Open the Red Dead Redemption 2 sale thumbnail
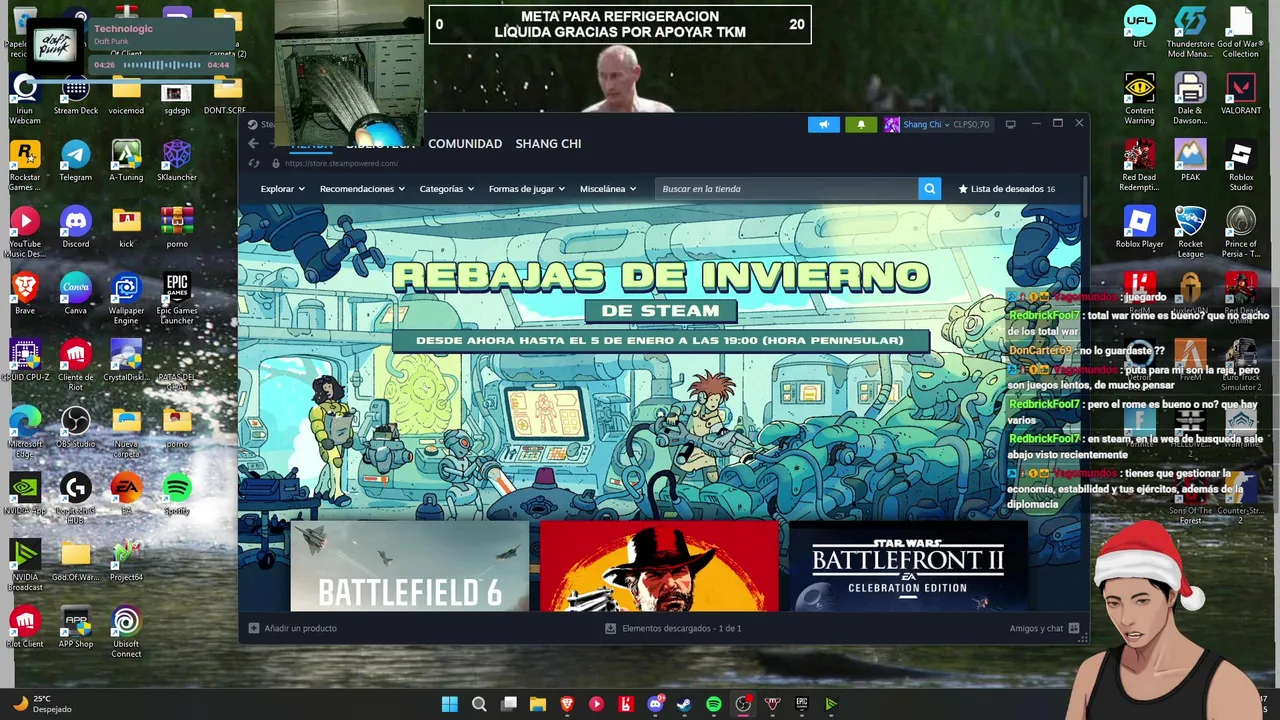The height and width of the screenshot is (720, 1280). pyautogui.click(x=659, y=566)
